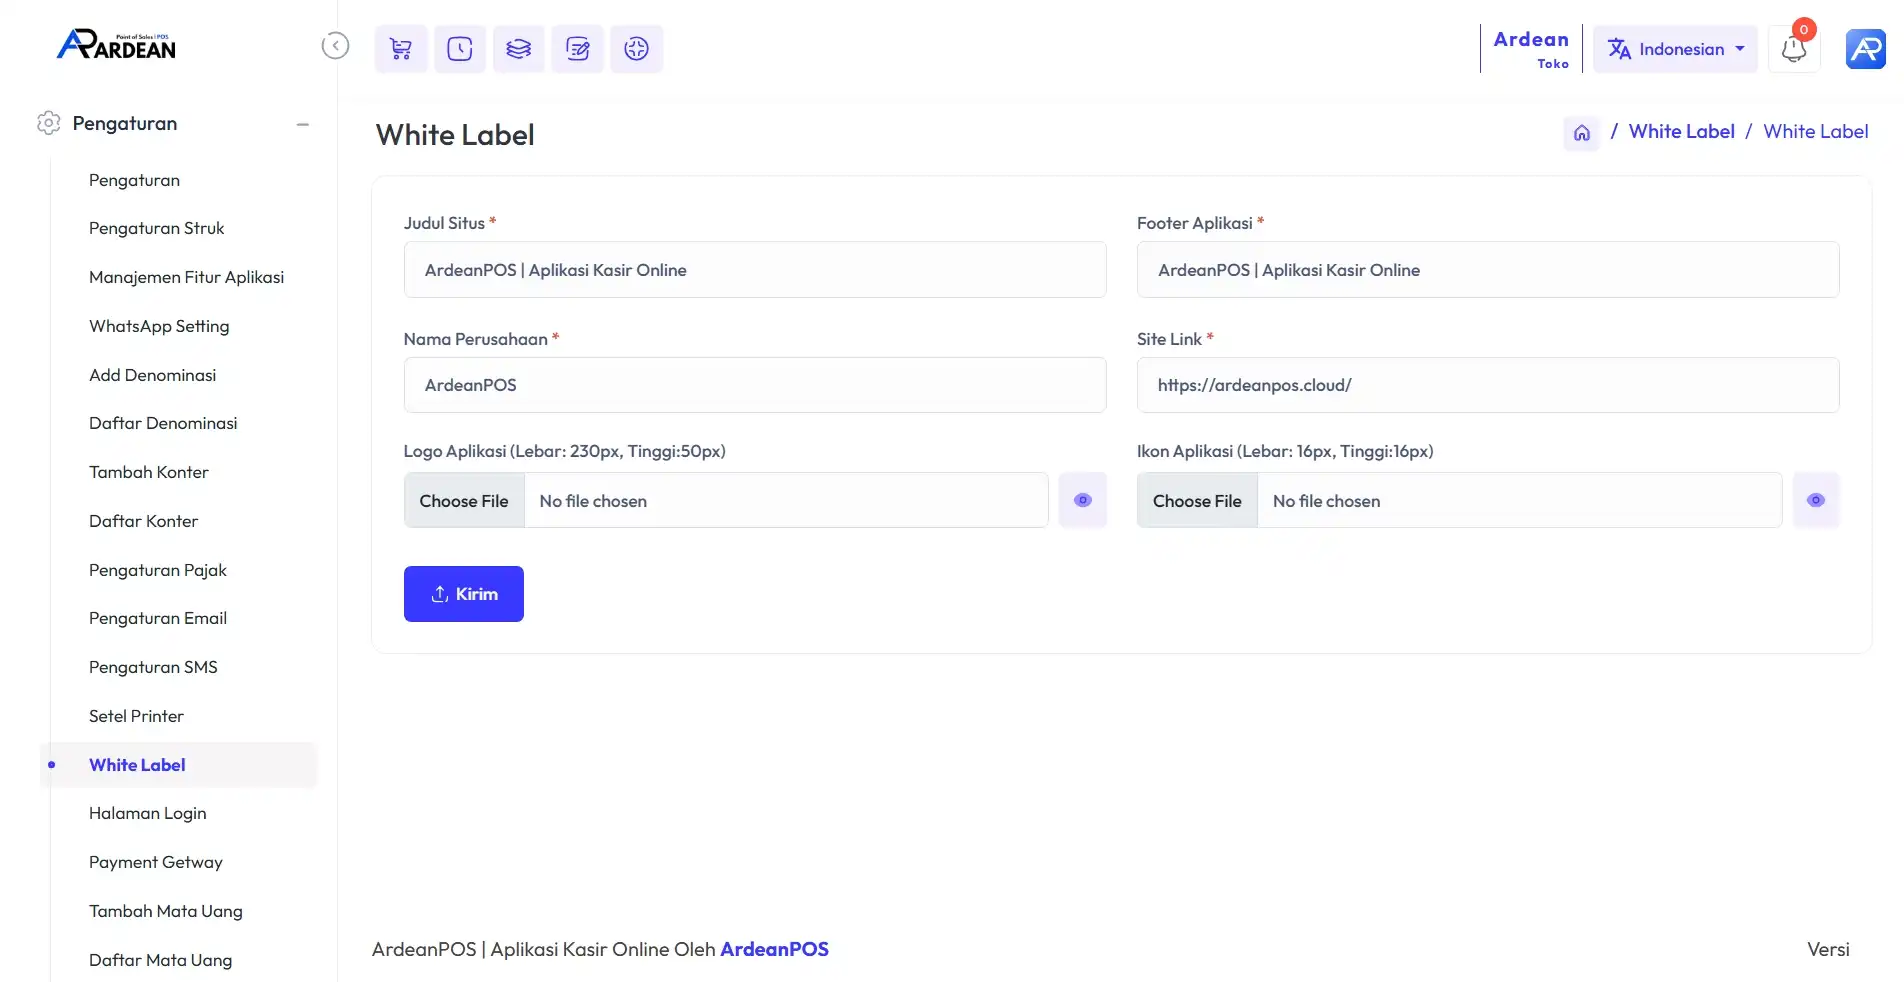Click the four-point fullscreen circle icon
The image size is (1904, 982).
(637, 49)
